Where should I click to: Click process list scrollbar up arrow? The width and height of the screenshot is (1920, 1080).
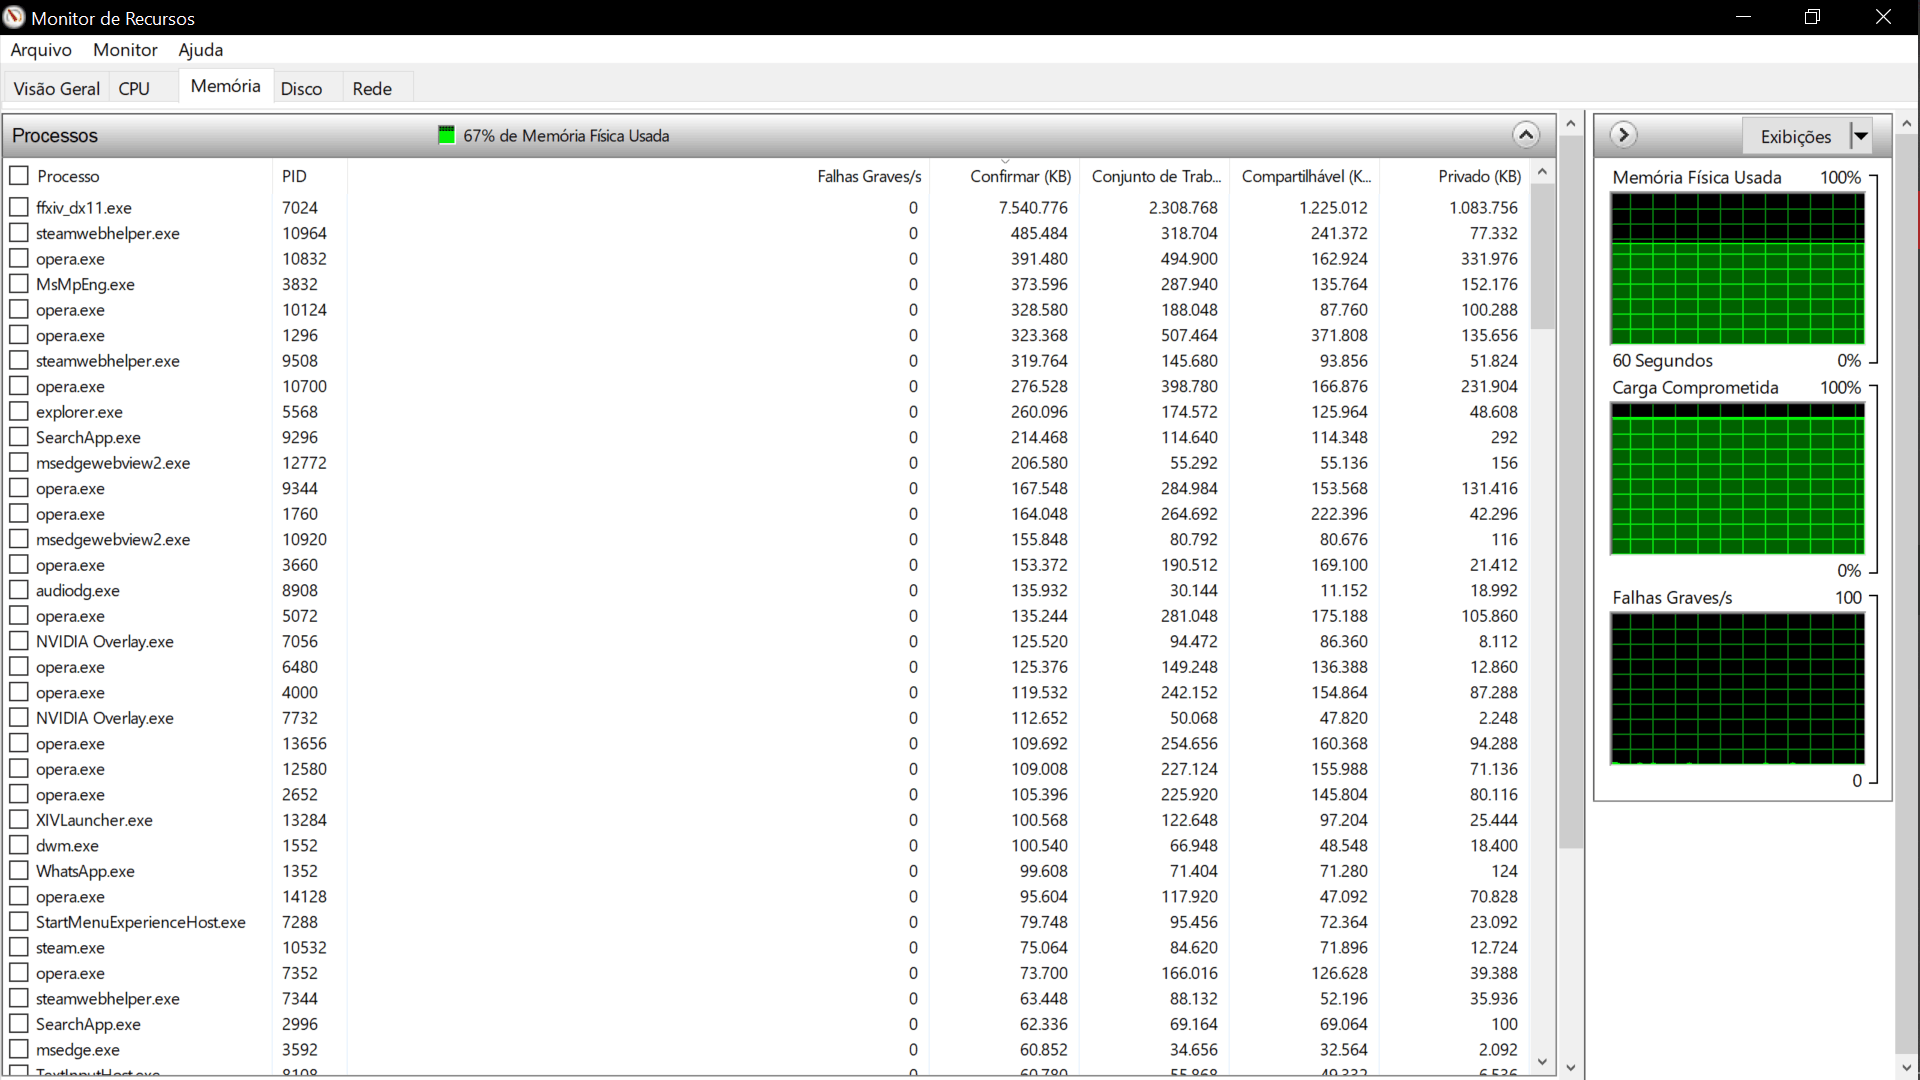point(1543,172)
